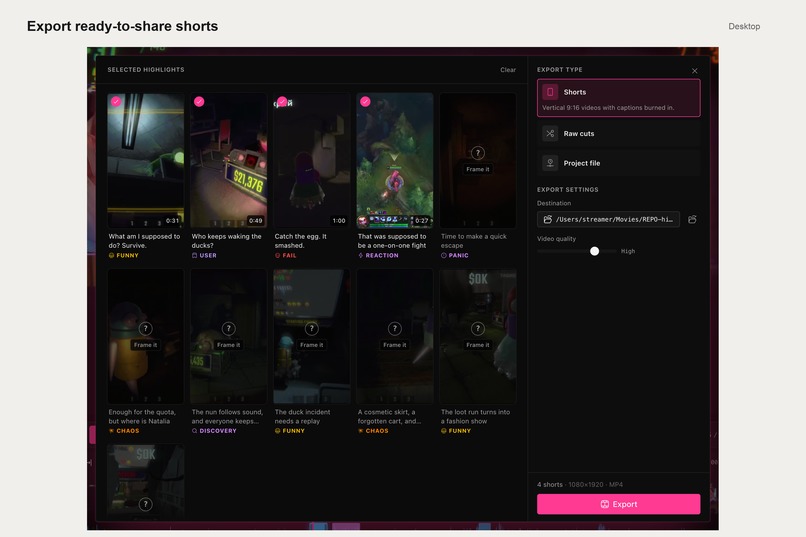Image resolution: width=806 pixels, height=537 pixels.
Task: Adjust the Video quality slider handle
Action: (594, 251)
